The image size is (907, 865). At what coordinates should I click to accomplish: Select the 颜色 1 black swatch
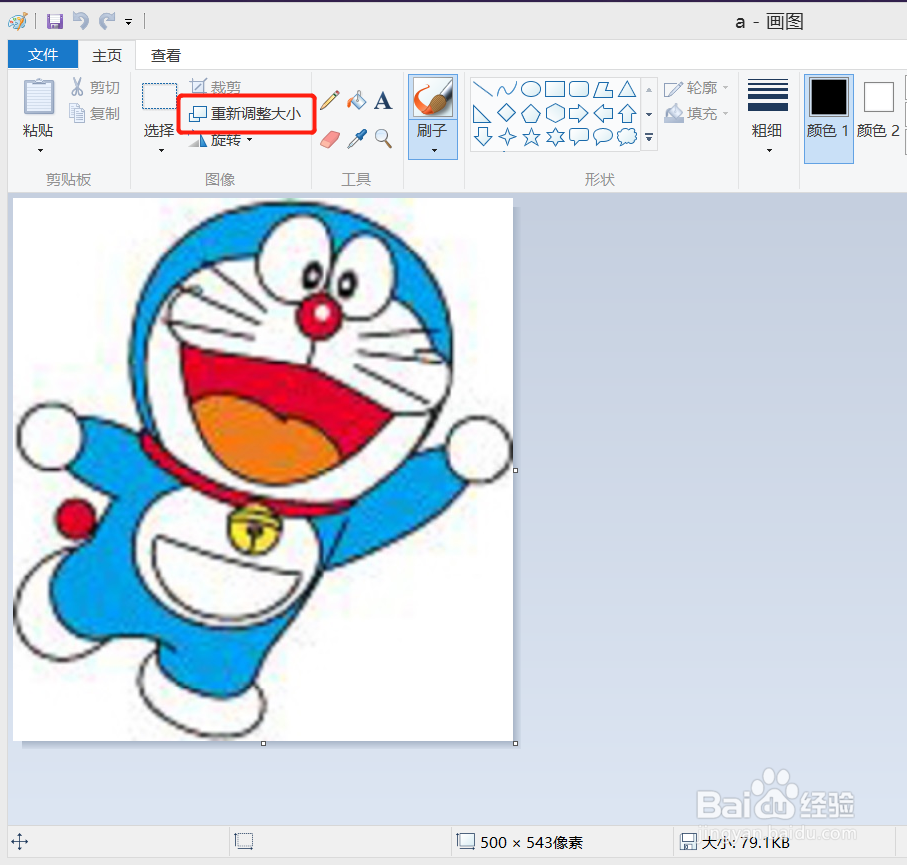coord(828,97)
